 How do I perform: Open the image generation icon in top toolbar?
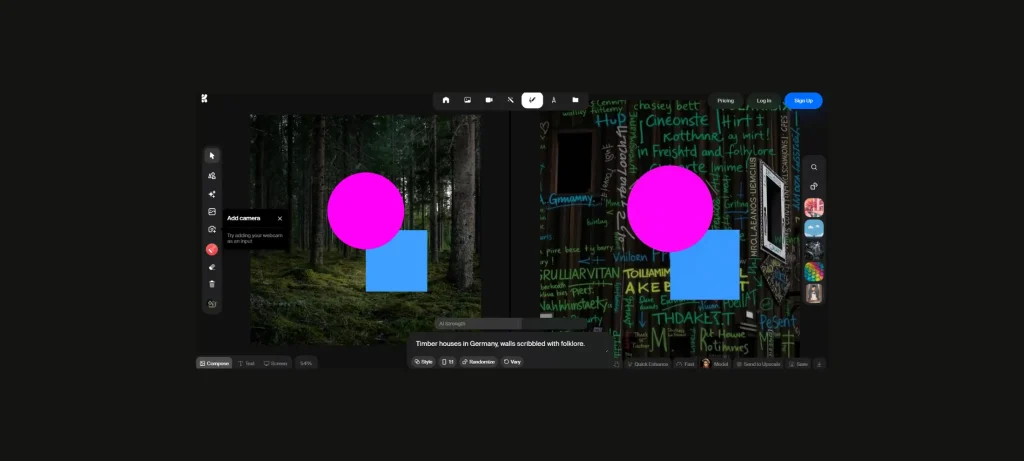click(467, 100)
